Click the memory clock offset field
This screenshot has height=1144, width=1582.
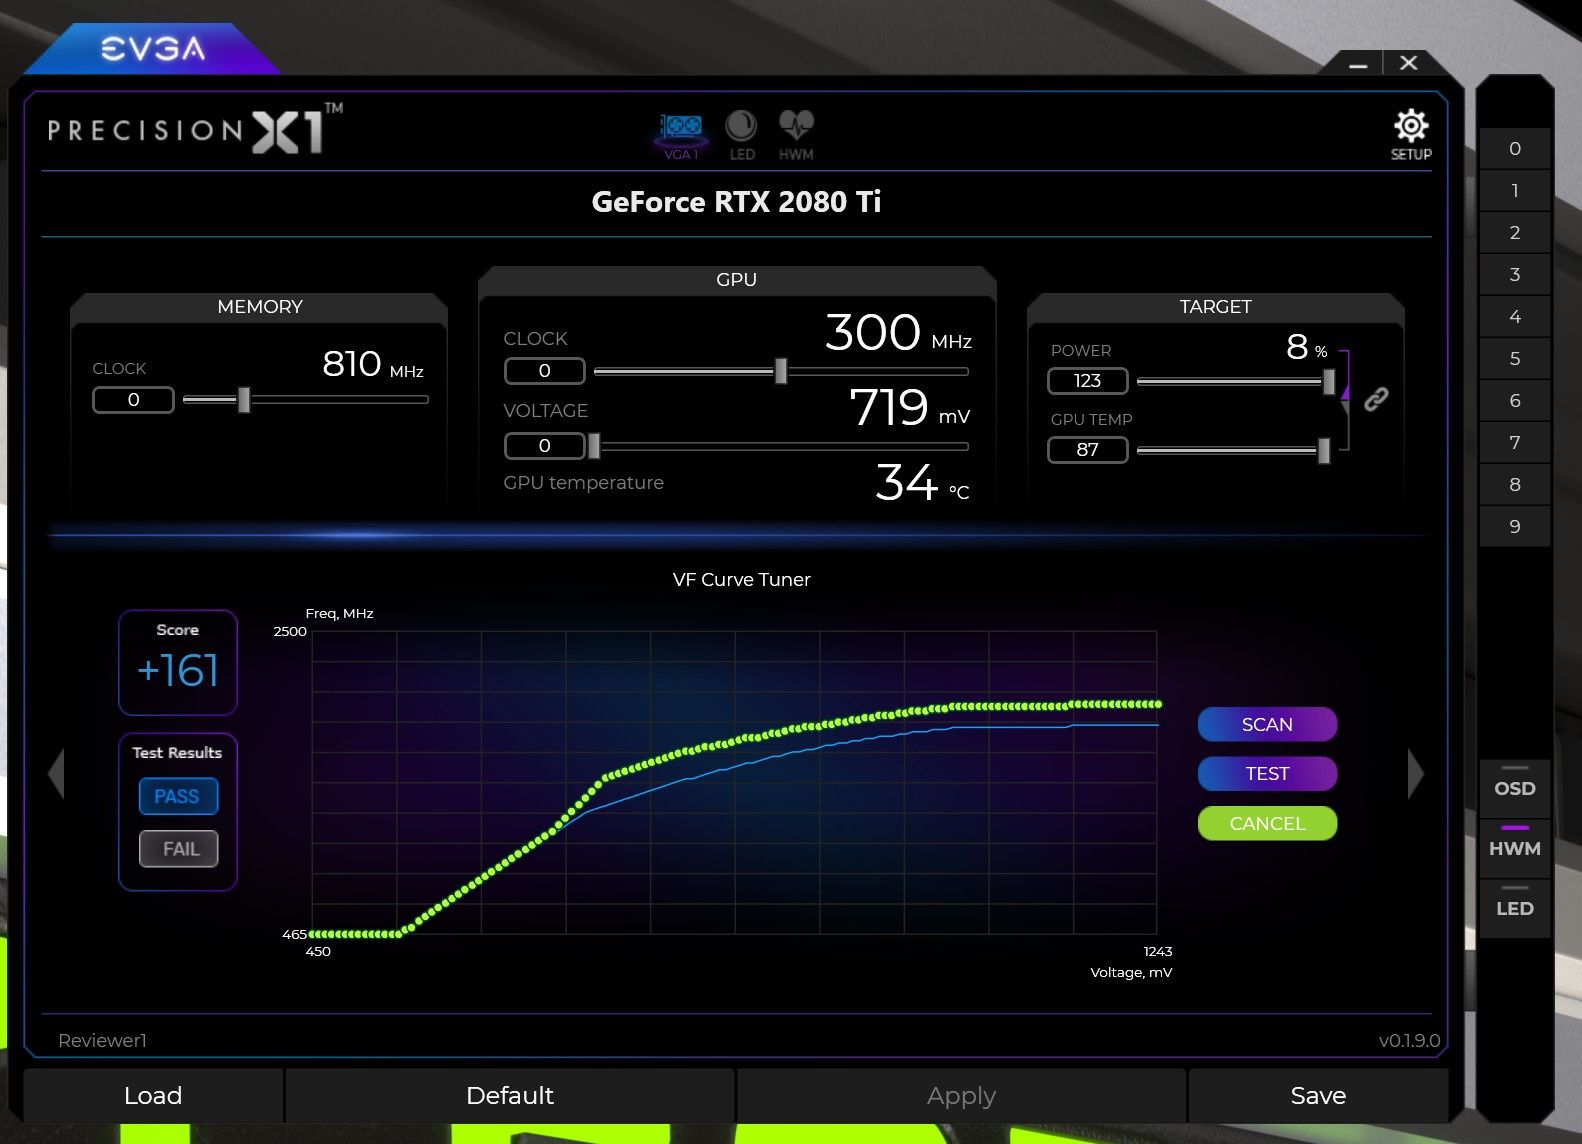point(133,399)
